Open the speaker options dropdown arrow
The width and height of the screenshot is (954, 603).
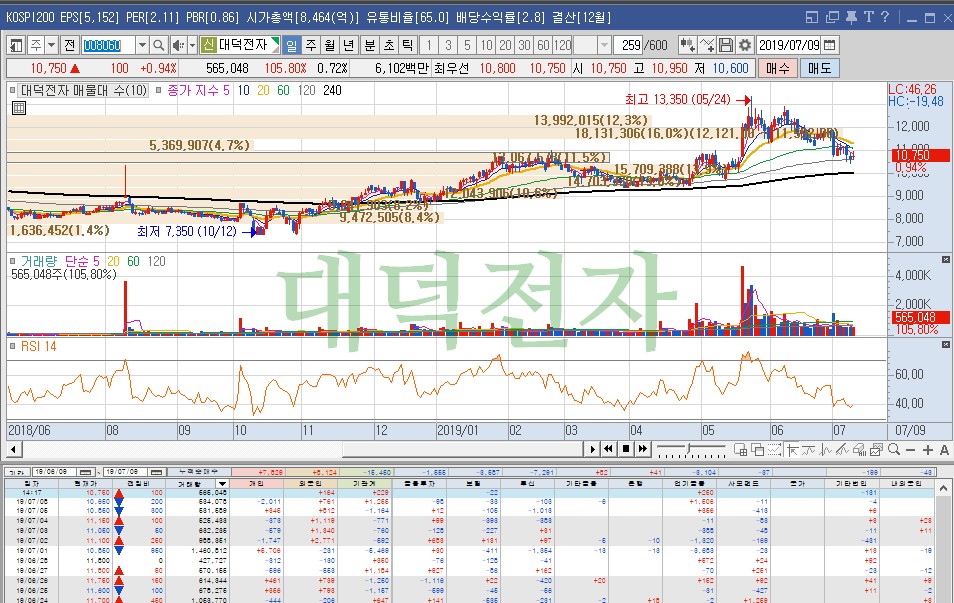point(192,45)
